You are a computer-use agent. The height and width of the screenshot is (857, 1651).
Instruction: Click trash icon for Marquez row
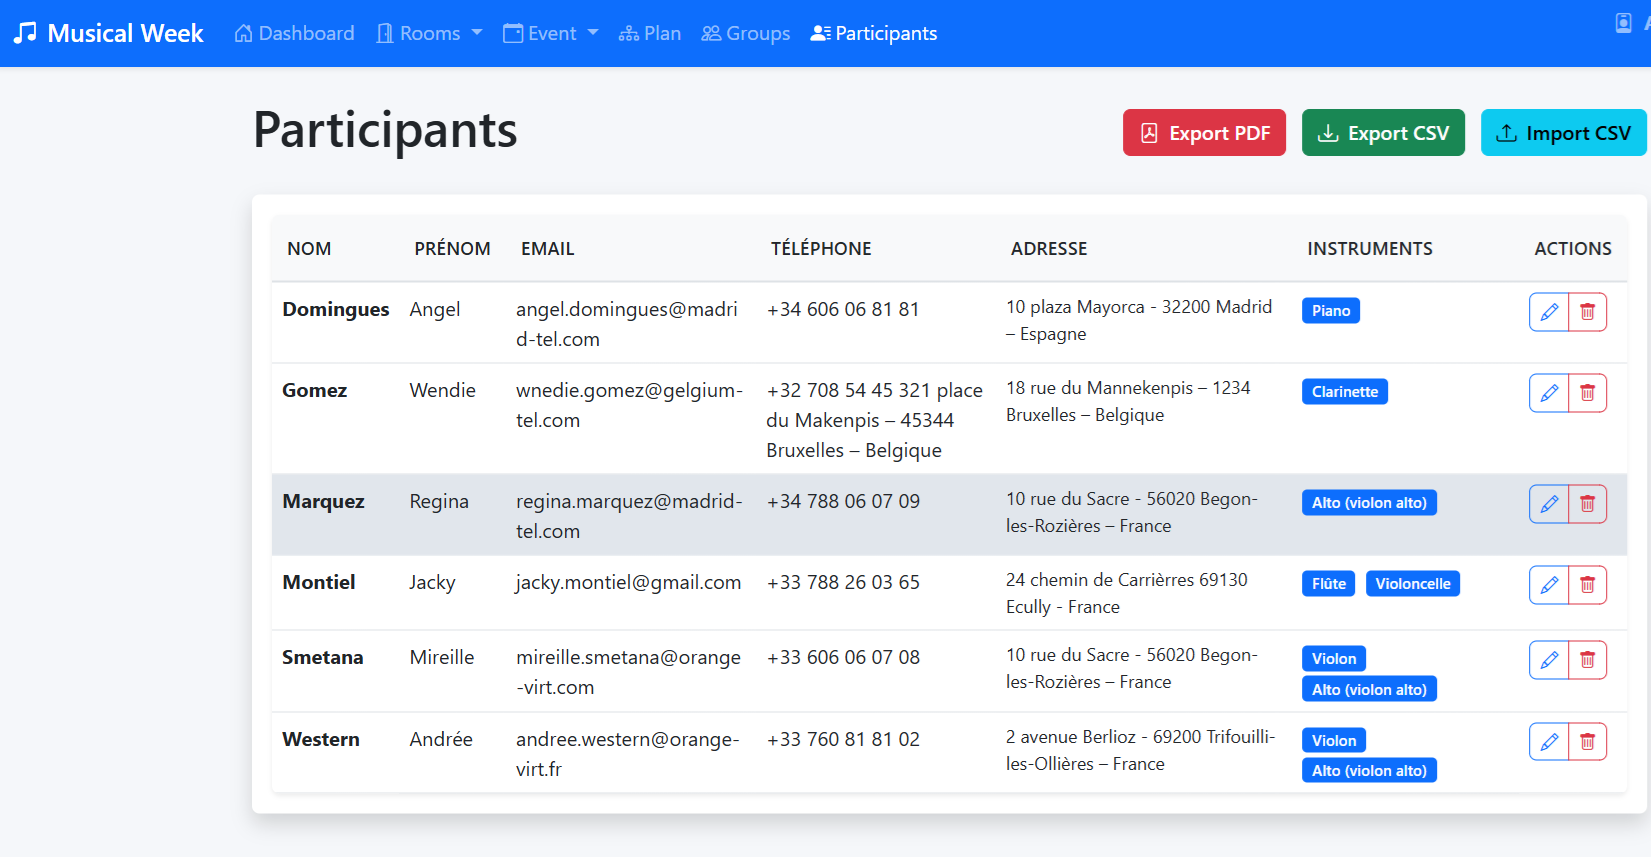click(1587, 504)
